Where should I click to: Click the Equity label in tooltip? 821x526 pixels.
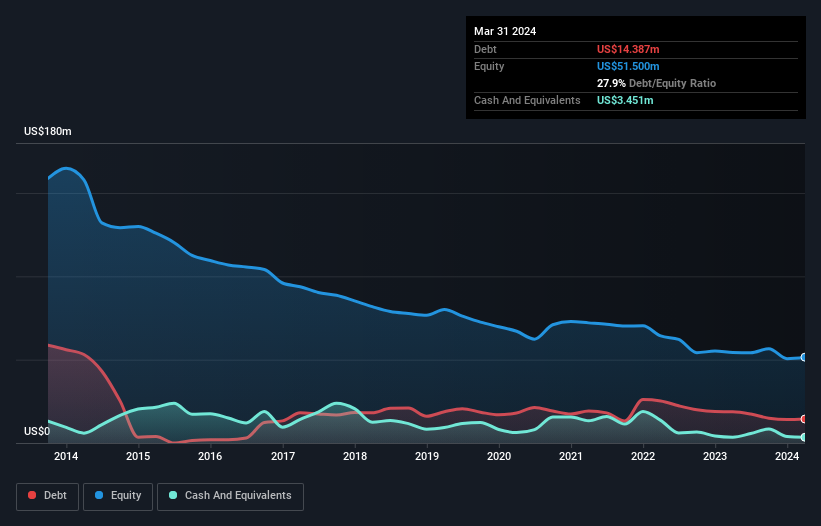point(489,66)
